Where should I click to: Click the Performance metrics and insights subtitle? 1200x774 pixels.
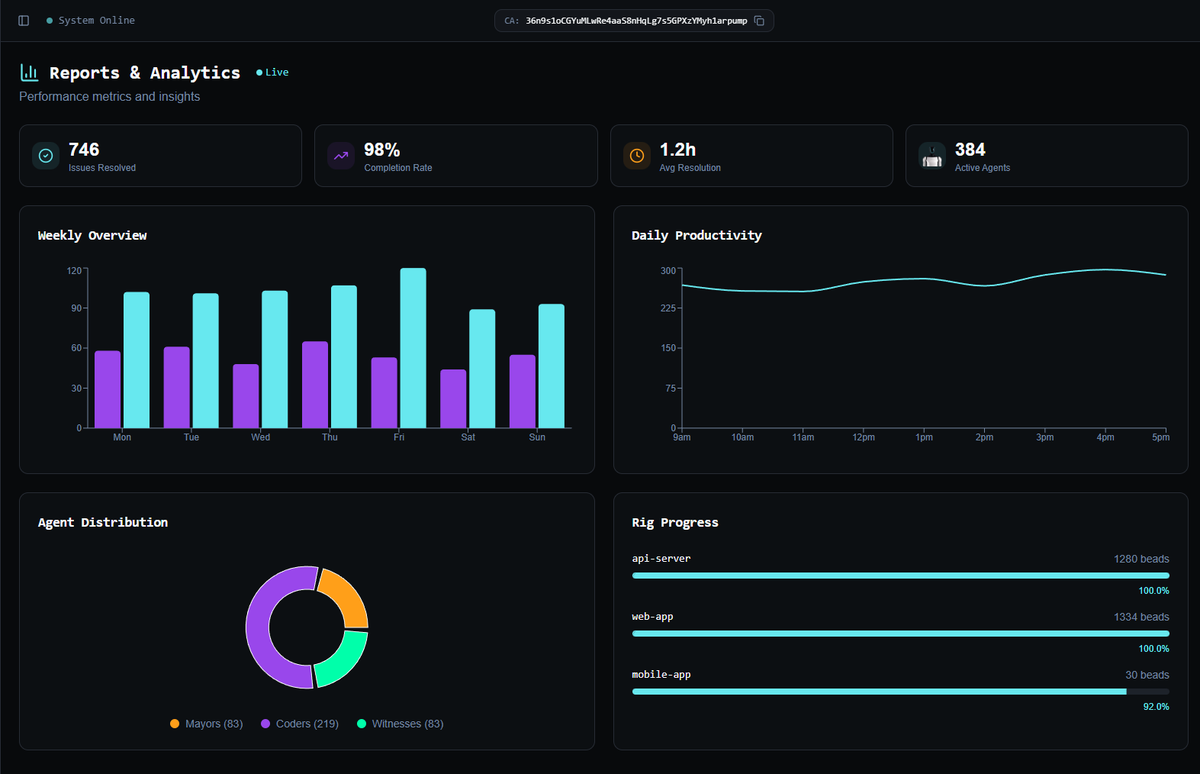click(110, 96)
